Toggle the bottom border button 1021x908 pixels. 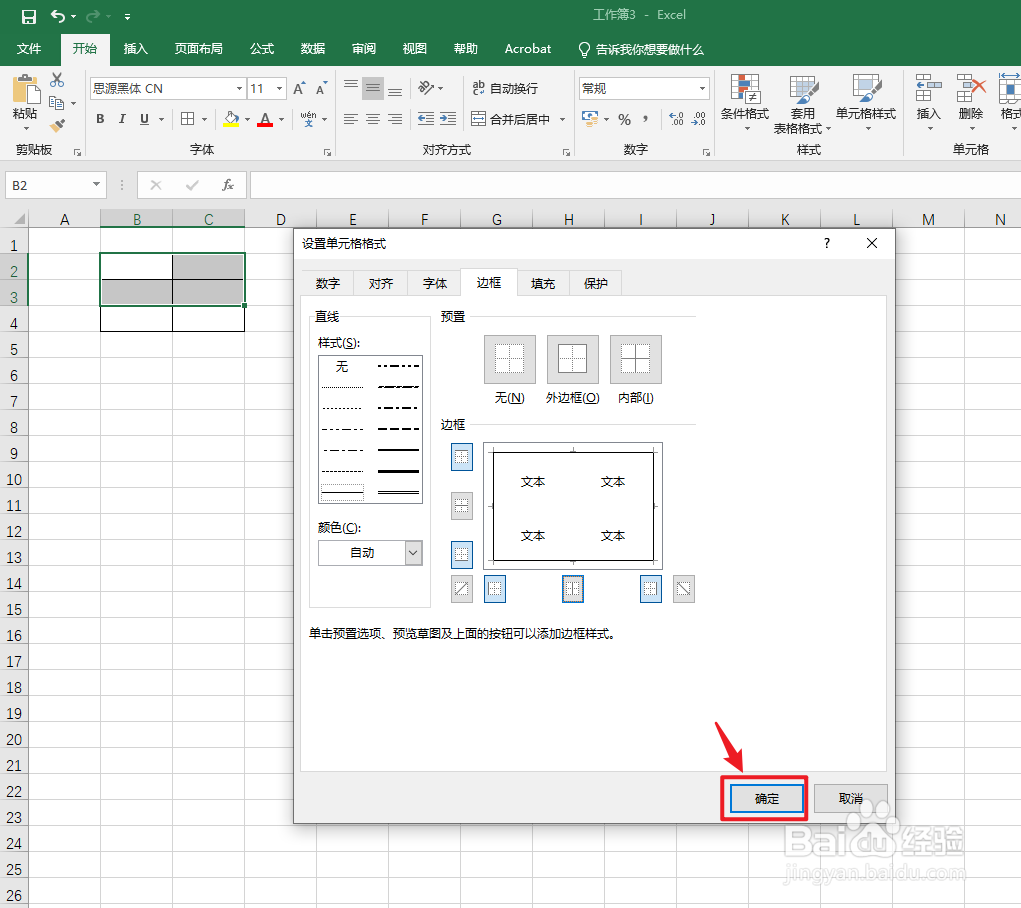tap(462, 555)
